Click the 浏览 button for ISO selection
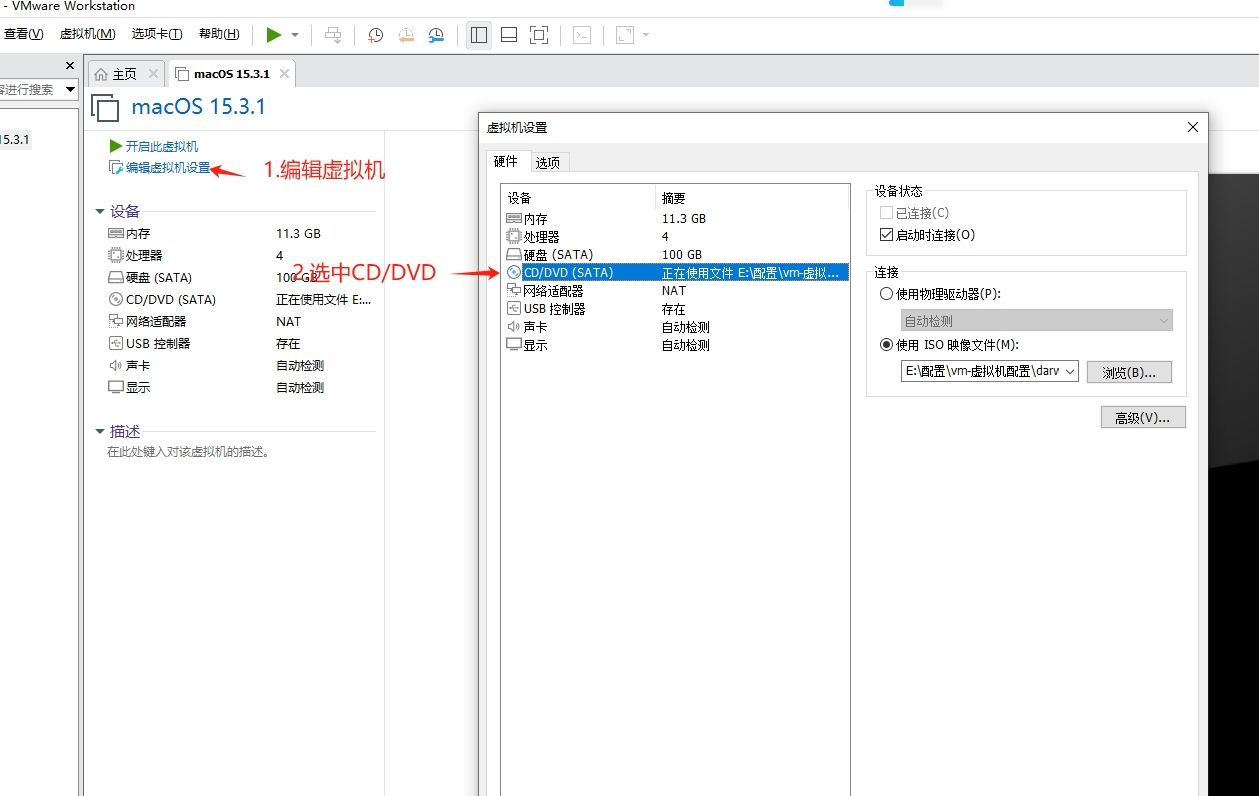The height and width of the screenshot is (796, 1259). tap(1130, 371)
